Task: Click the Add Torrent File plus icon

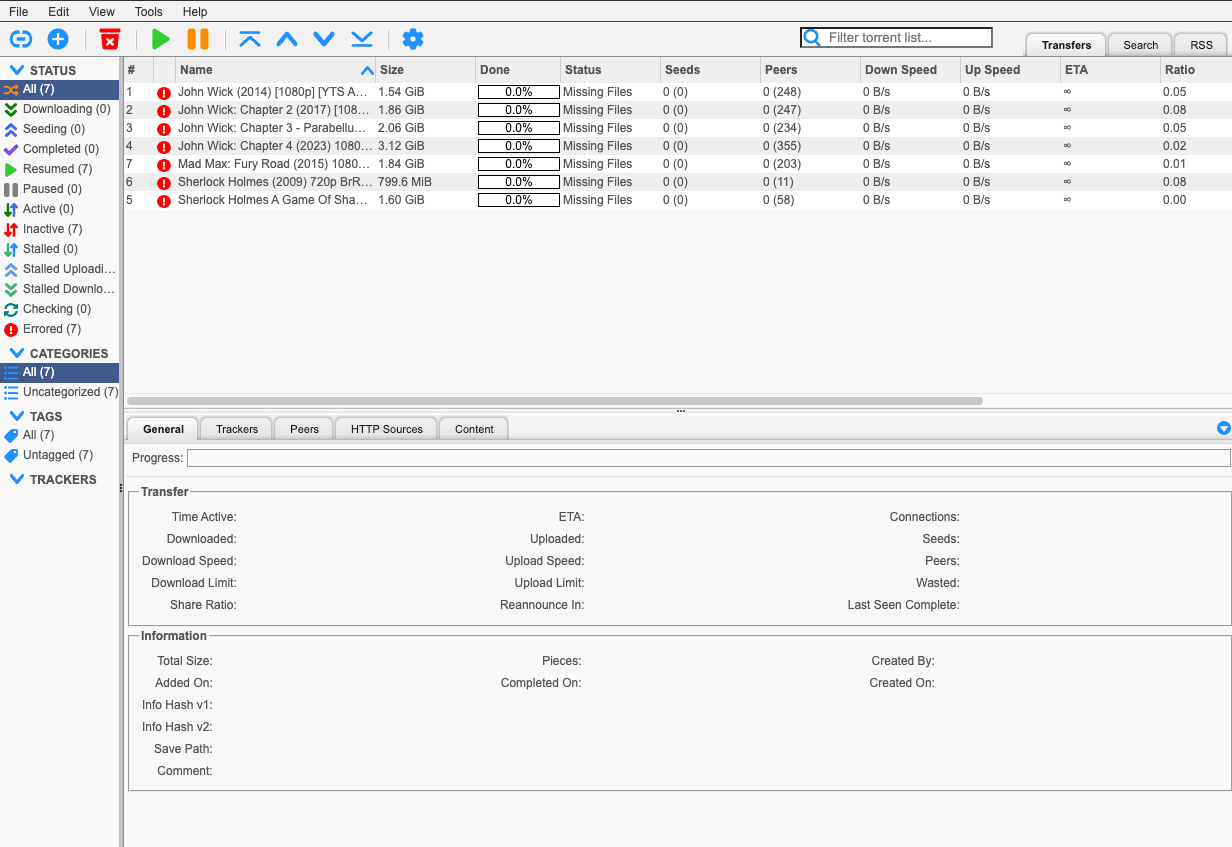Action: tap(58, 39)
